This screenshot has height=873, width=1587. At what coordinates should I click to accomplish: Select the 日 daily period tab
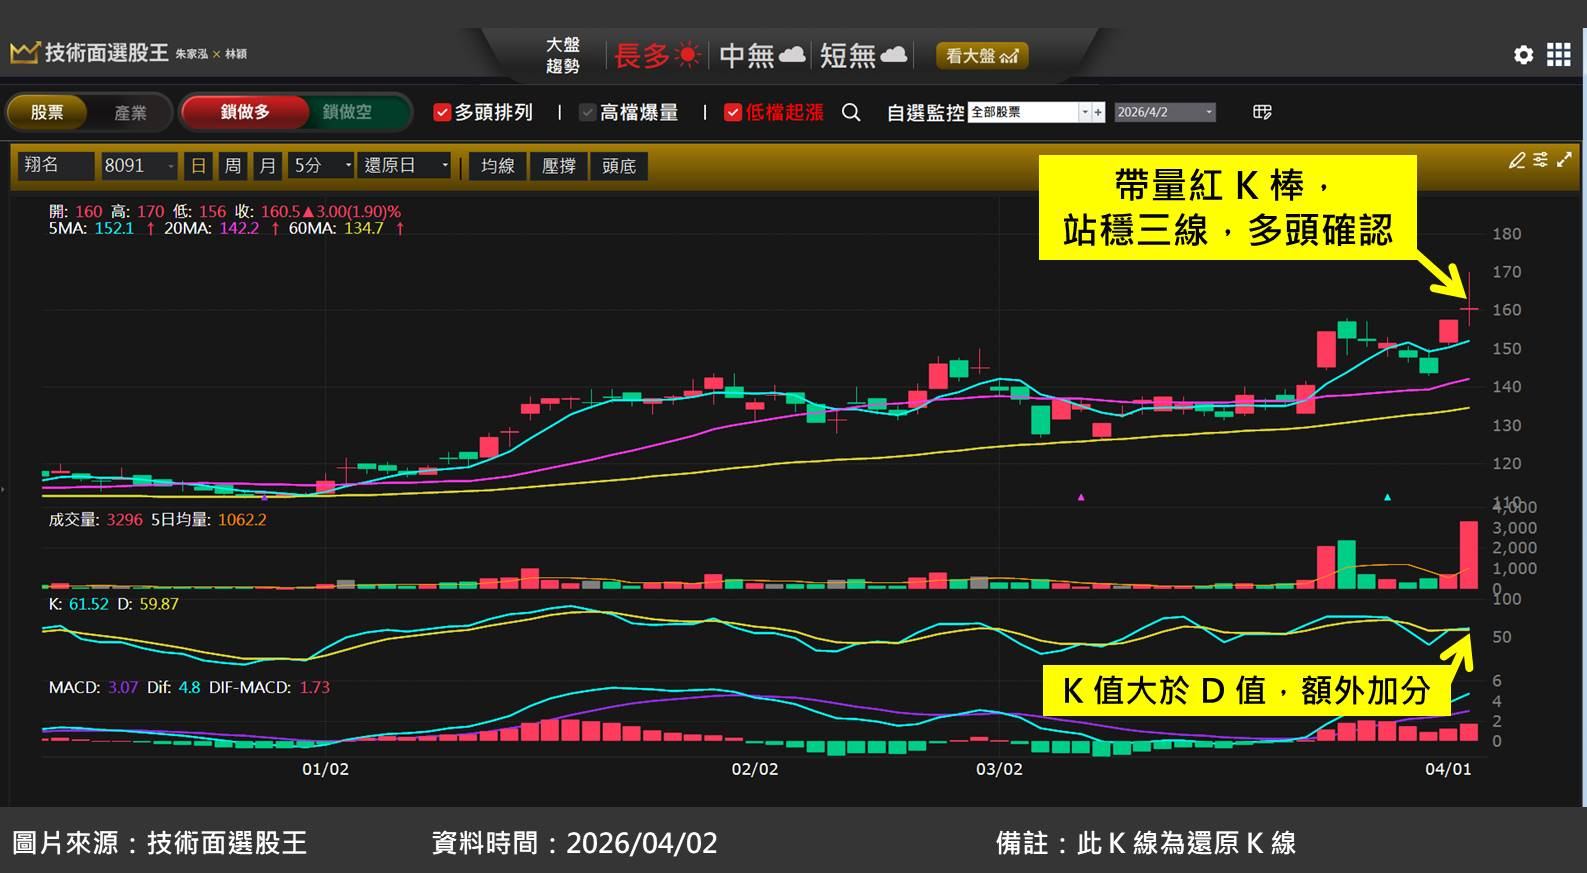click(x=199, y=166)
